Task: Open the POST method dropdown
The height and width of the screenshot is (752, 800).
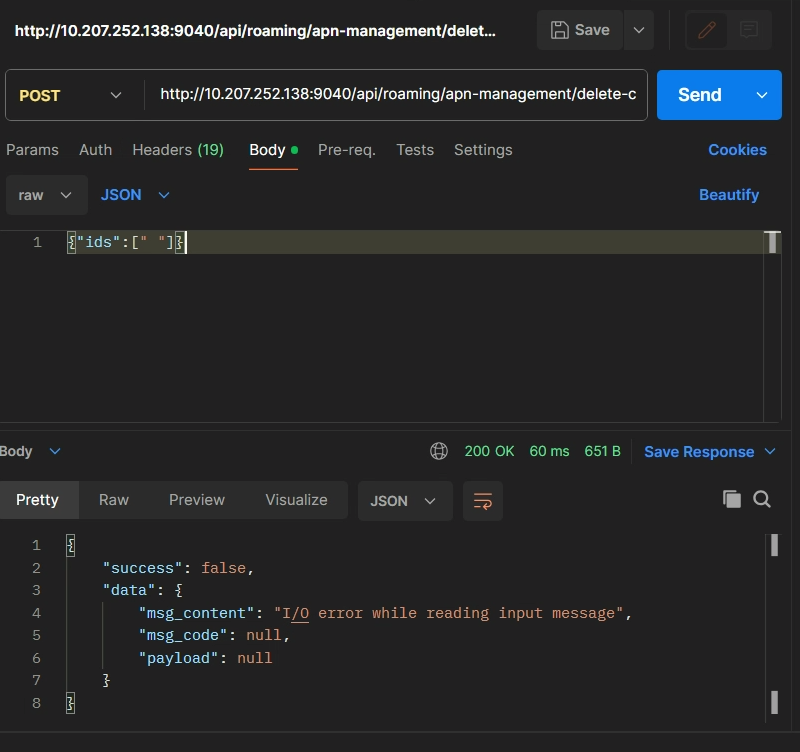Action: 70,95
